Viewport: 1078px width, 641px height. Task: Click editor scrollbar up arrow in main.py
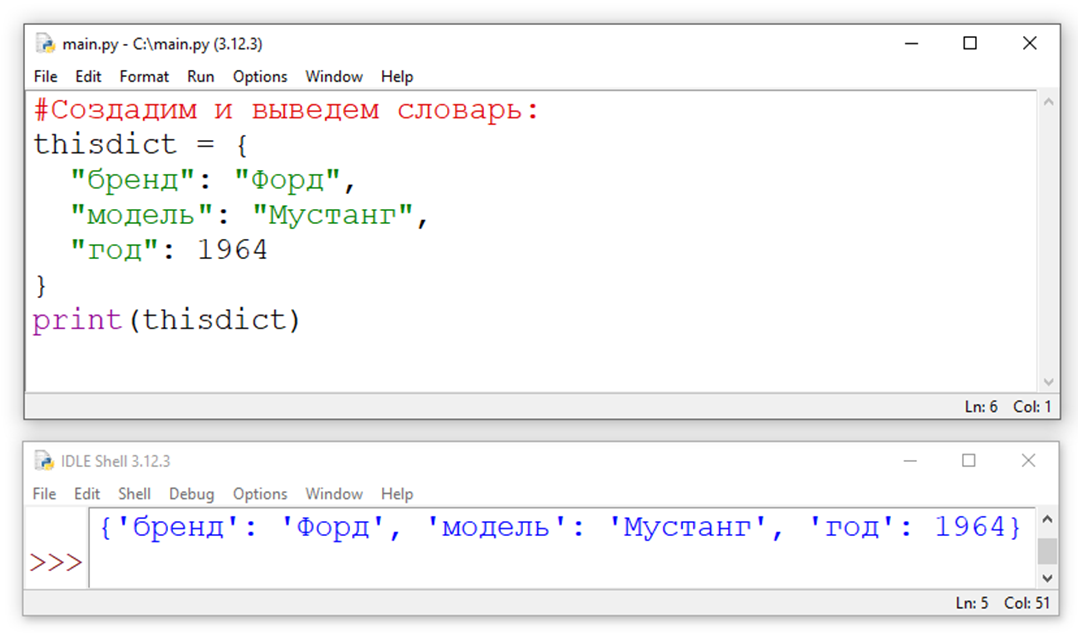point(1048,102)
